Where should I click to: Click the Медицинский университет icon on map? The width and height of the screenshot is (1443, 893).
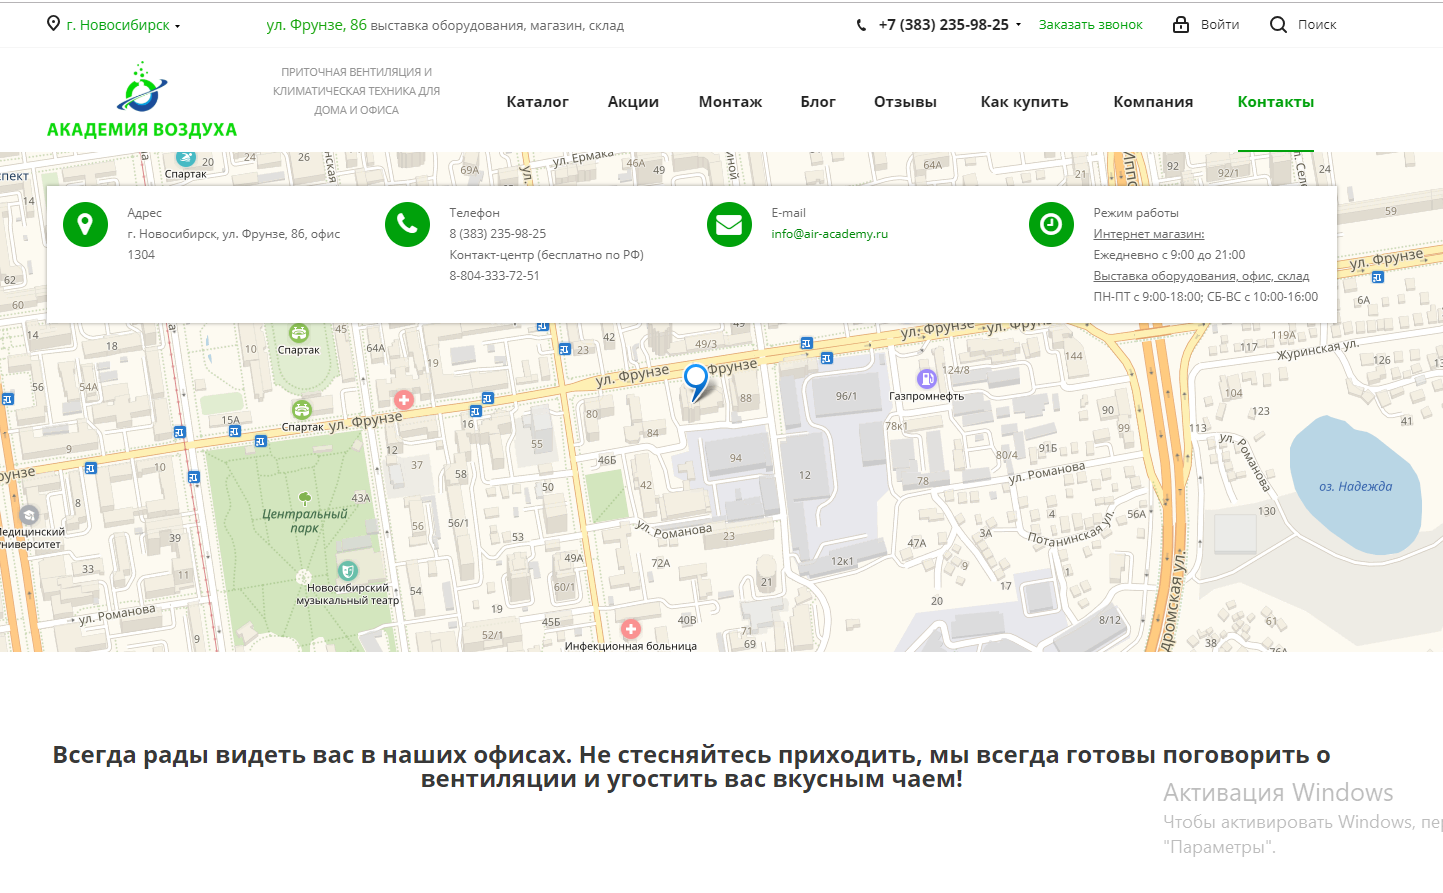click(x=29, y=515)
